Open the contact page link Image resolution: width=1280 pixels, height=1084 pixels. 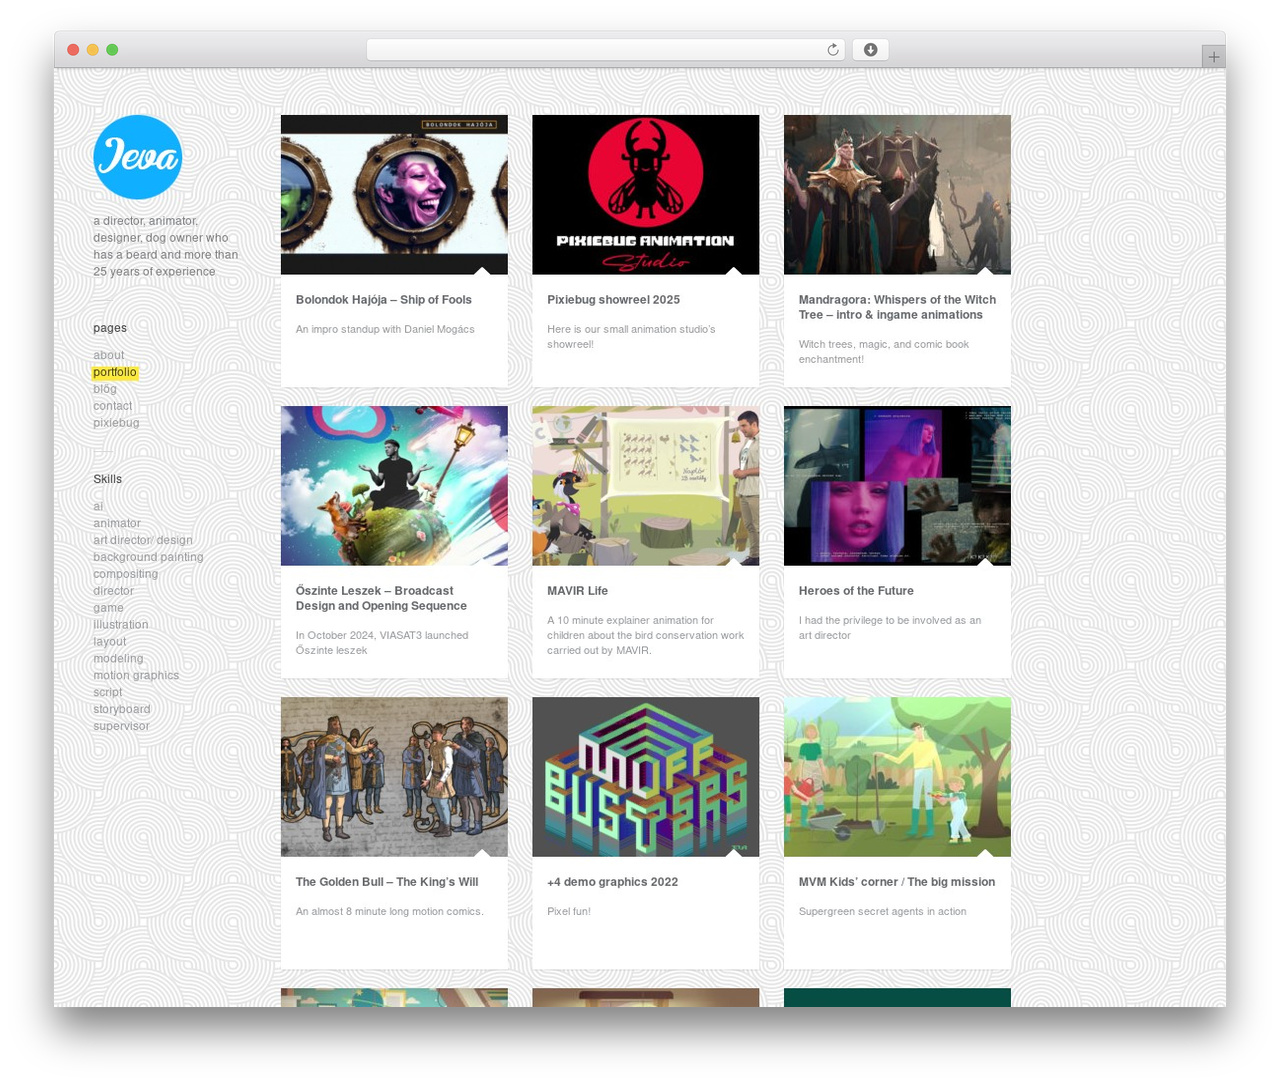click(113, 406)
